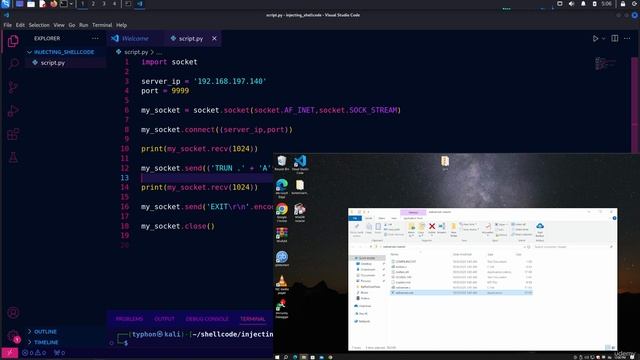Click File tab in File Explorer ribbon
The height and width of the screenshot is (360, 640).
tap(355, 218)
